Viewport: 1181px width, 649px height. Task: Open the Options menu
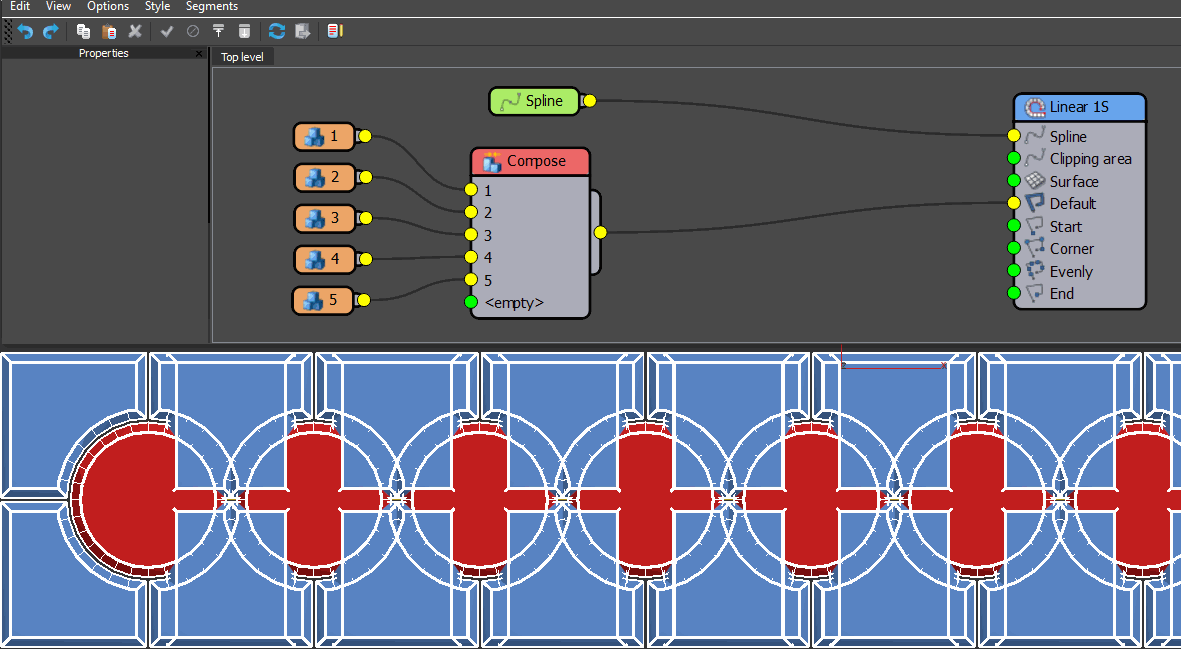pos(108,7)
